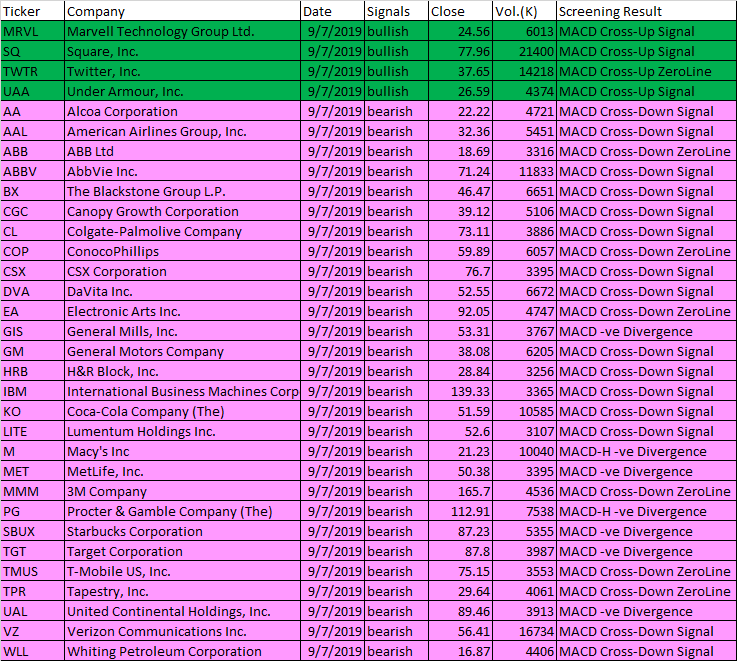Click UAA volume value 4374
The height and width of the screenshot is (661, 737).
pyautogui.click(x=524, y=91)
